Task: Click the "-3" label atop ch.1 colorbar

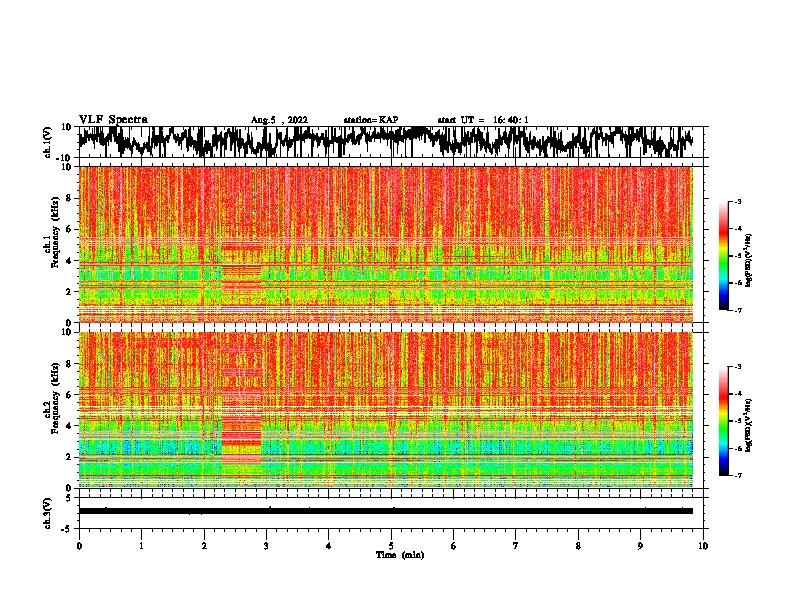Action: pyautogui.click(x=738, y=201)
